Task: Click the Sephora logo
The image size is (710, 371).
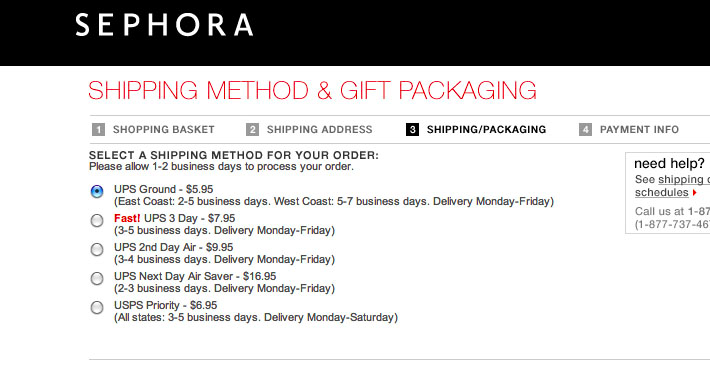Action: (x=164, y=25)
